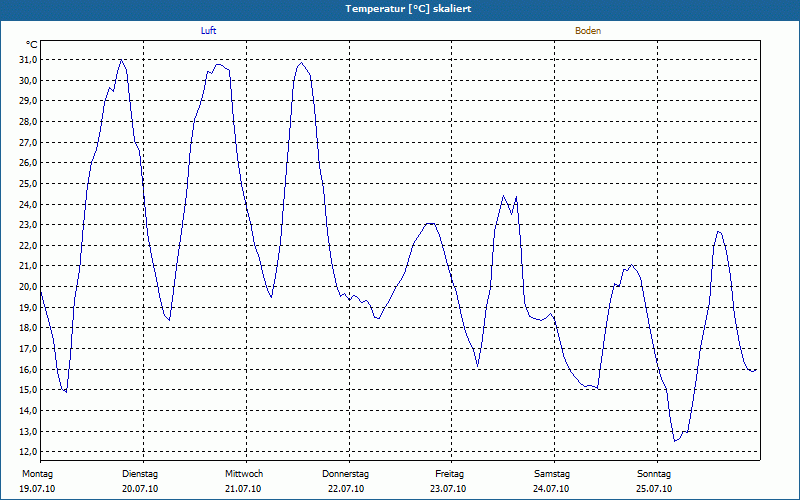Click the 21.07.10 date label
800x500 pixels.
(243, 489)
